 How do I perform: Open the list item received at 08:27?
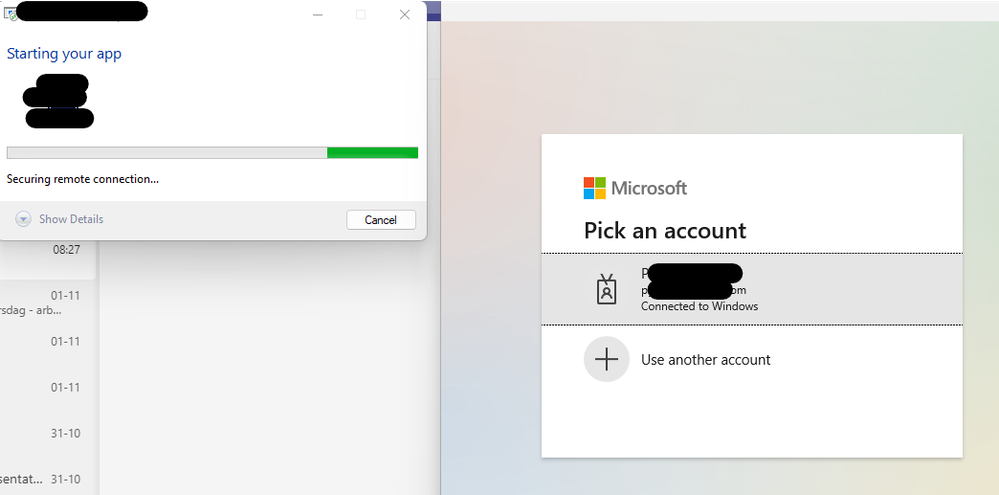tap(48, 258)
